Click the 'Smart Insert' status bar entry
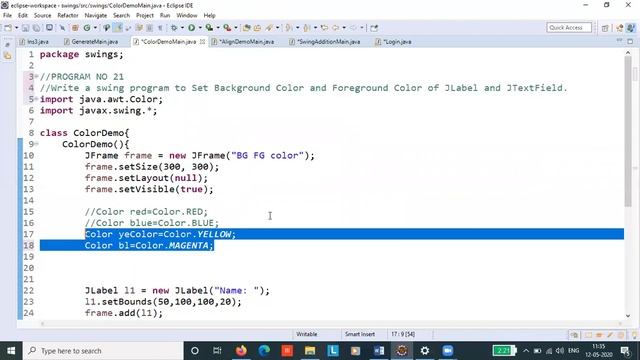Image resolution: width=640 pixels, height=360 pixels. 360,334
